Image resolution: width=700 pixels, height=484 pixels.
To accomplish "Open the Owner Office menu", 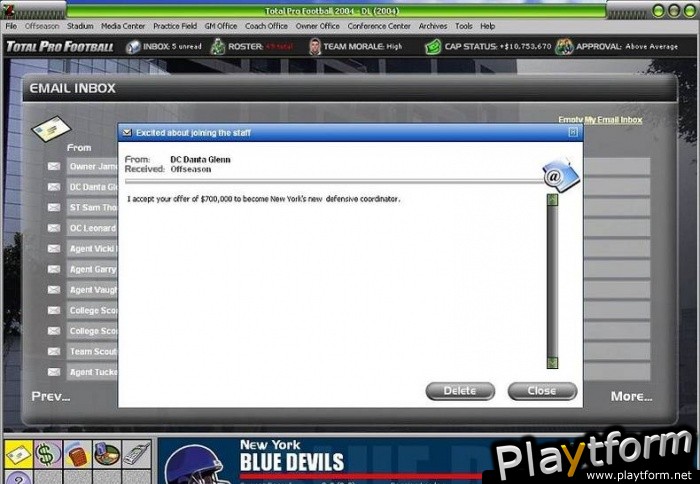I will 318,26.
